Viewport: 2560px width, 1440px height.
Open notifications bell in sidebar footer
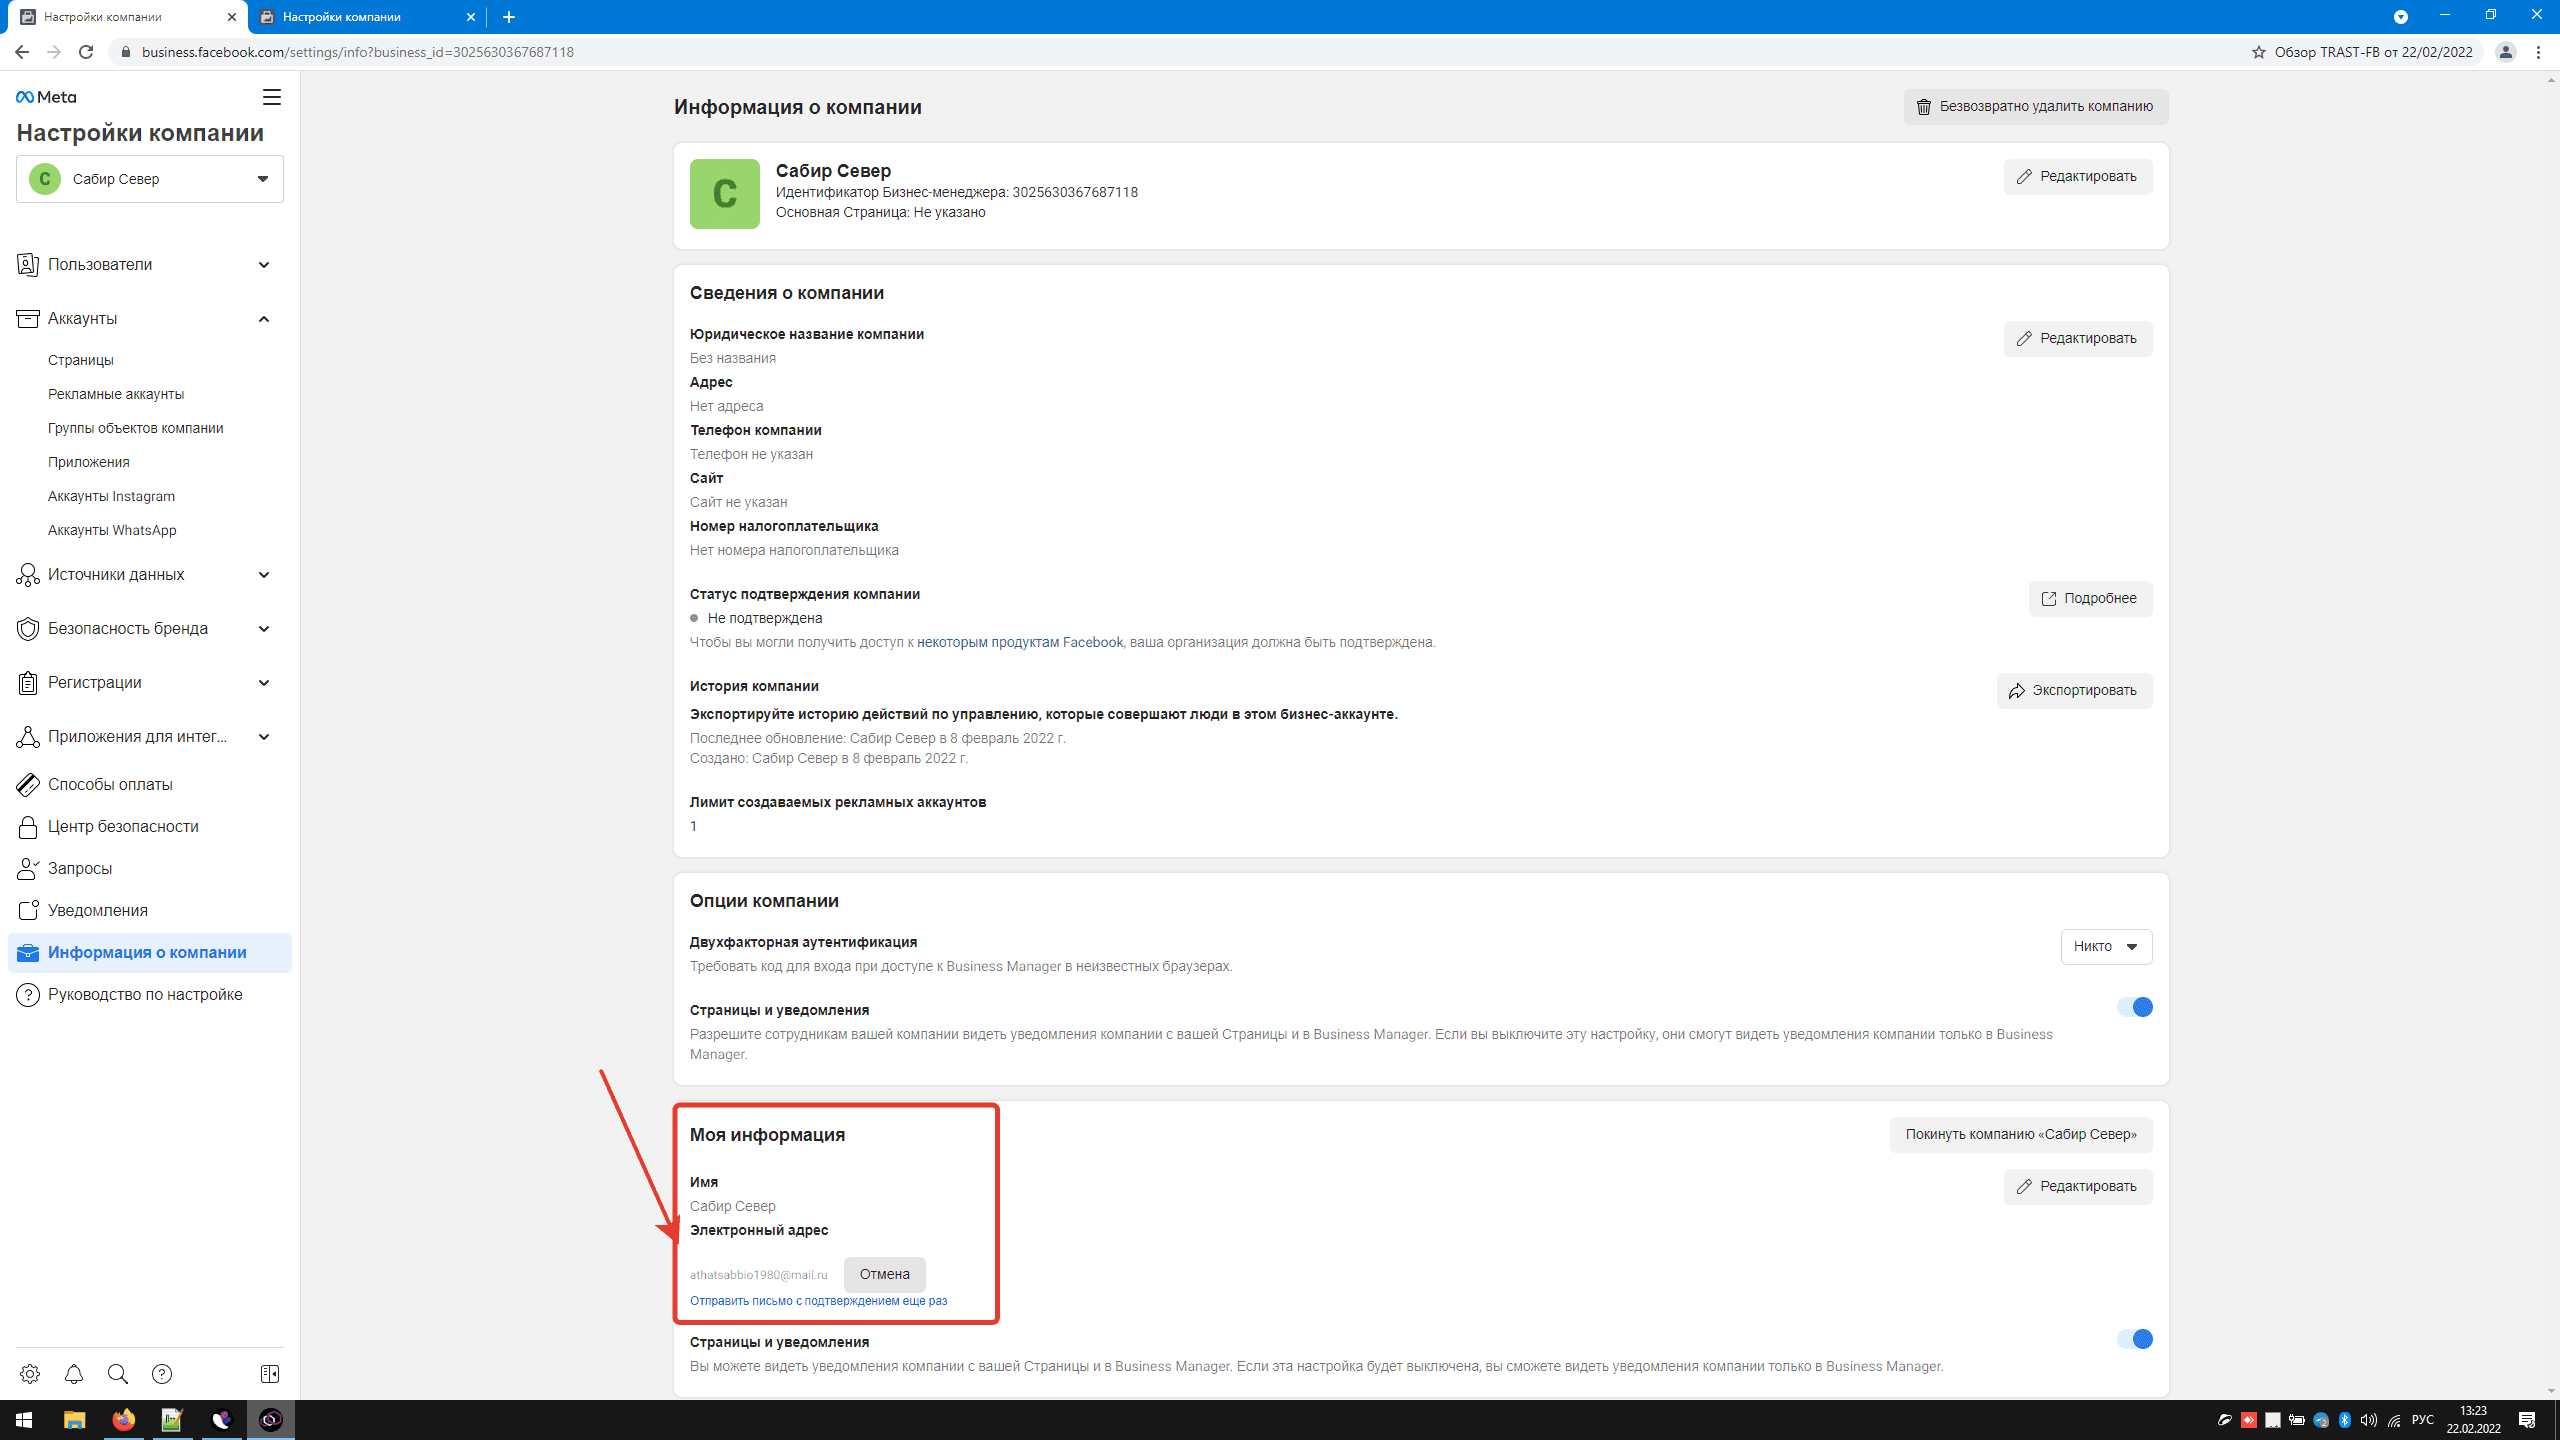(74, 1374)
